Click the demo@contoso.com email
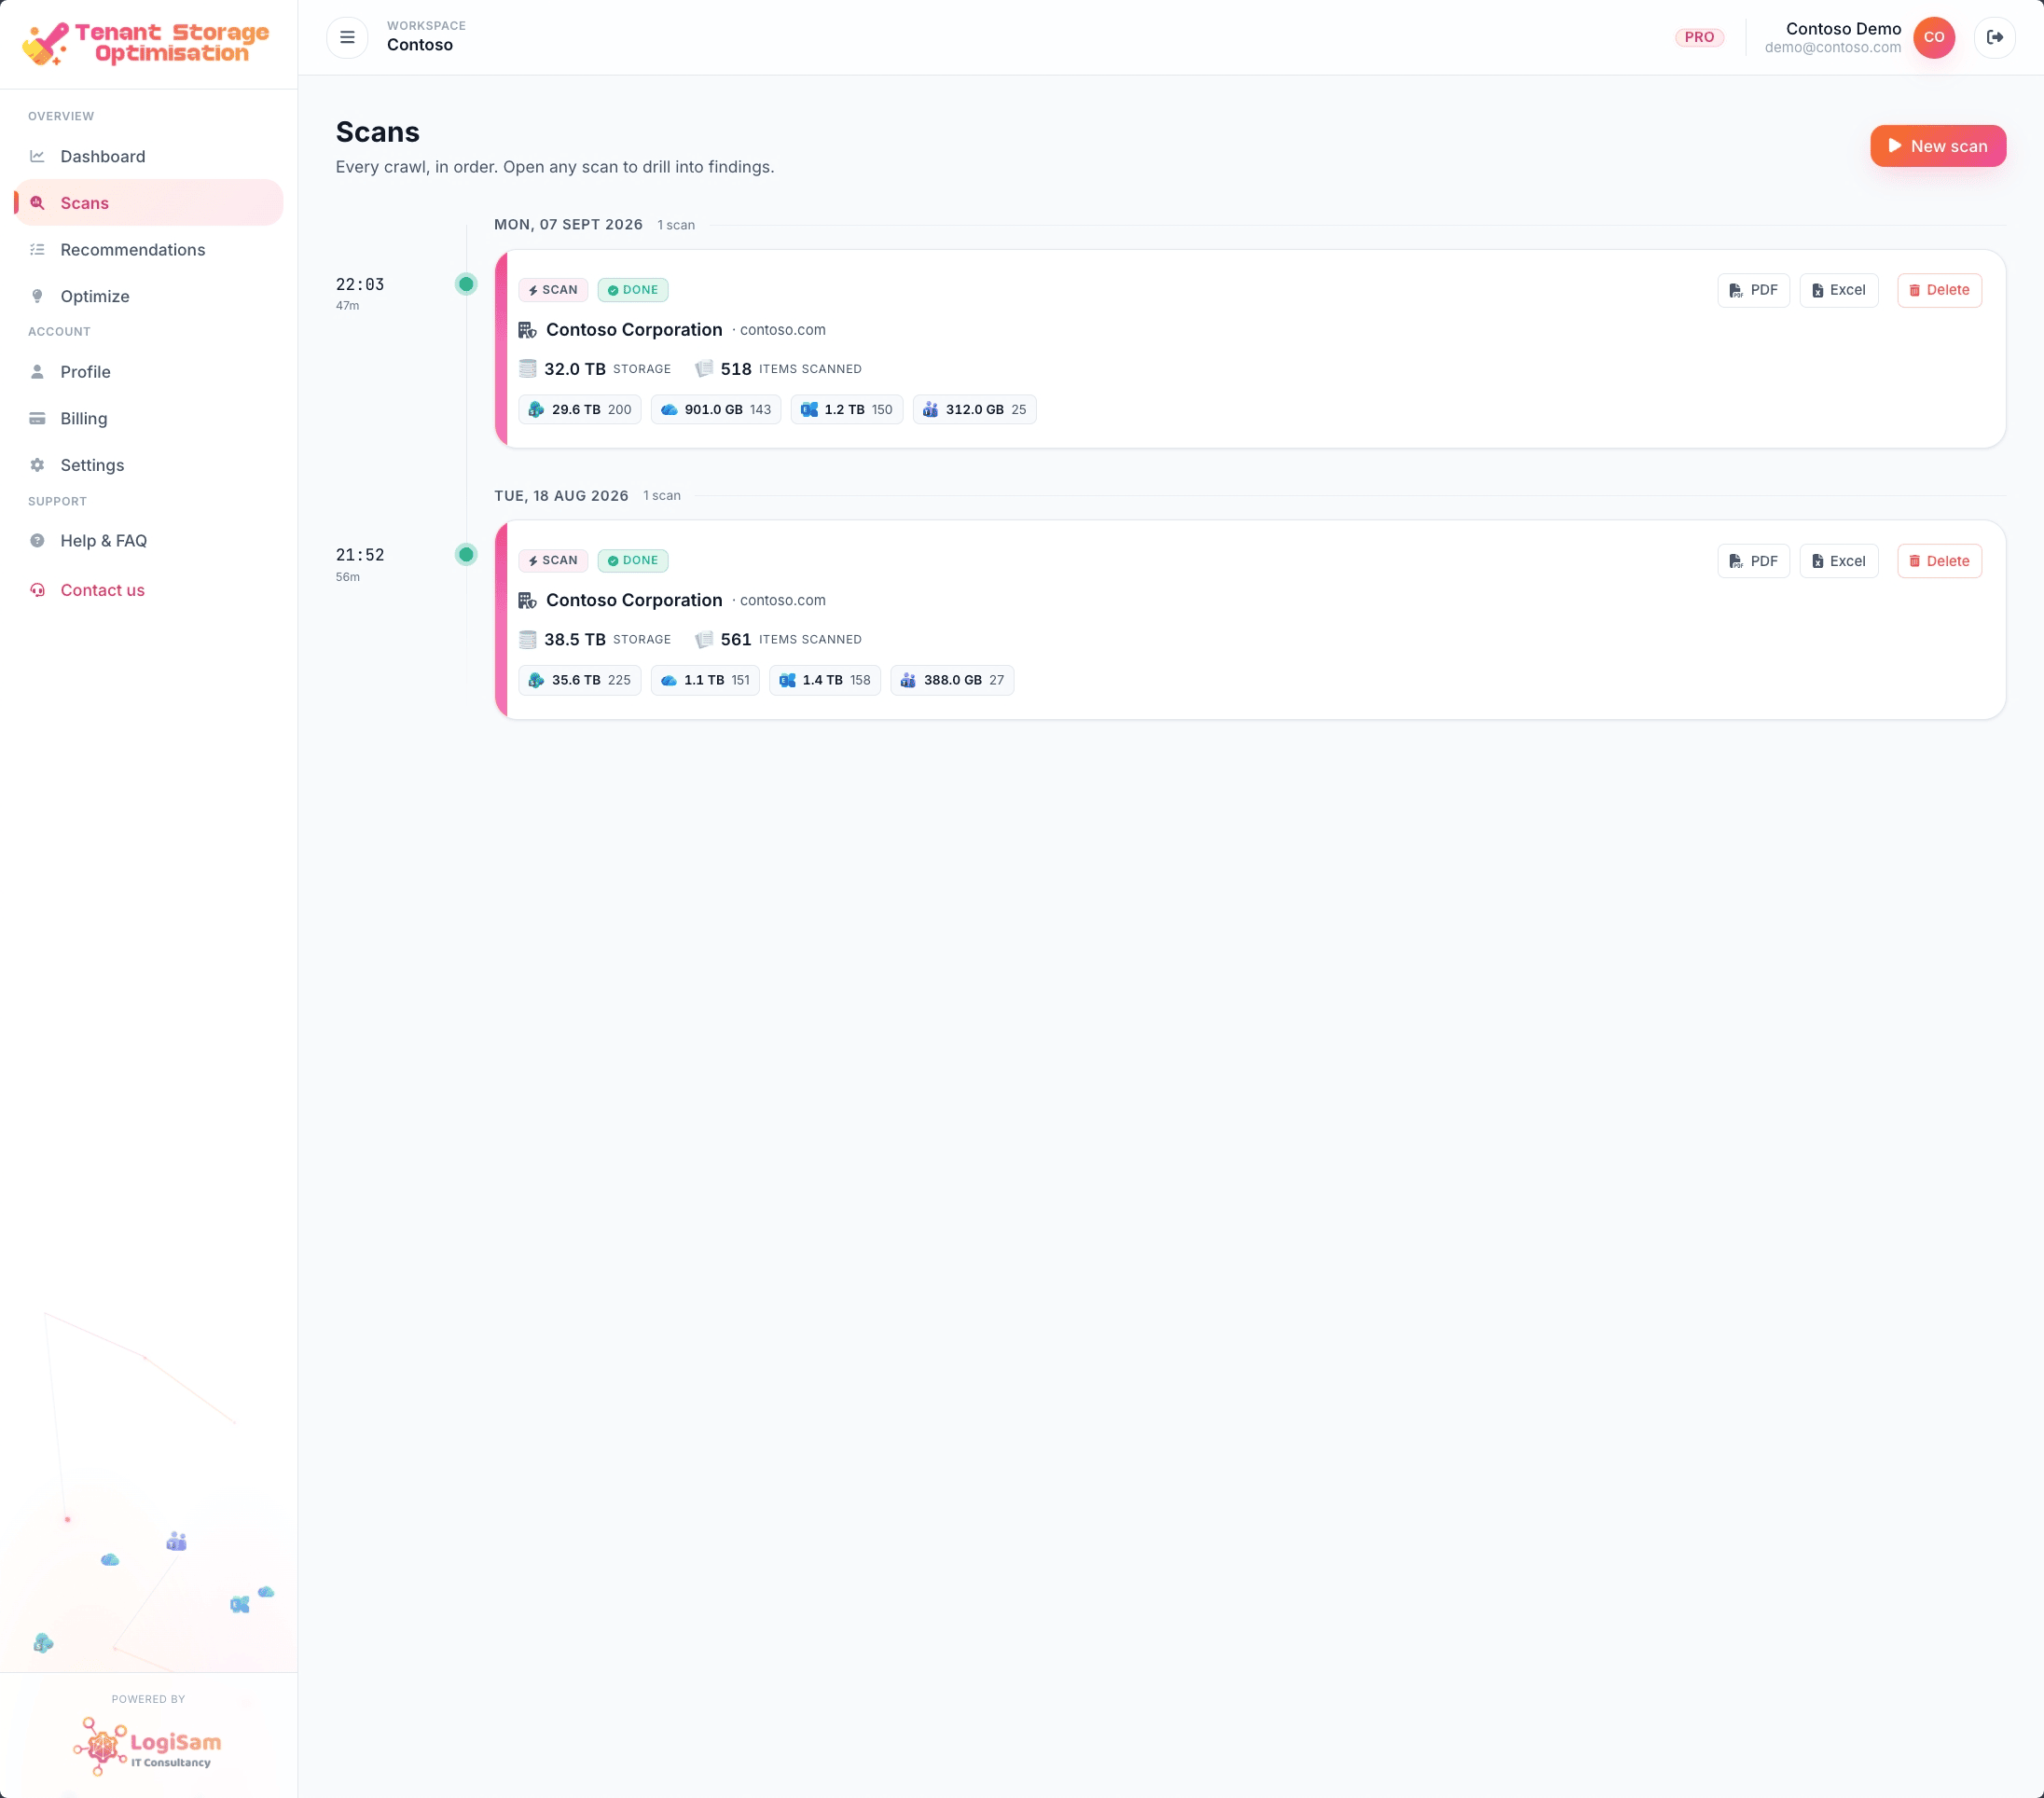This screenshot has height=1798, width=2044. click(x=1832, y=47)
